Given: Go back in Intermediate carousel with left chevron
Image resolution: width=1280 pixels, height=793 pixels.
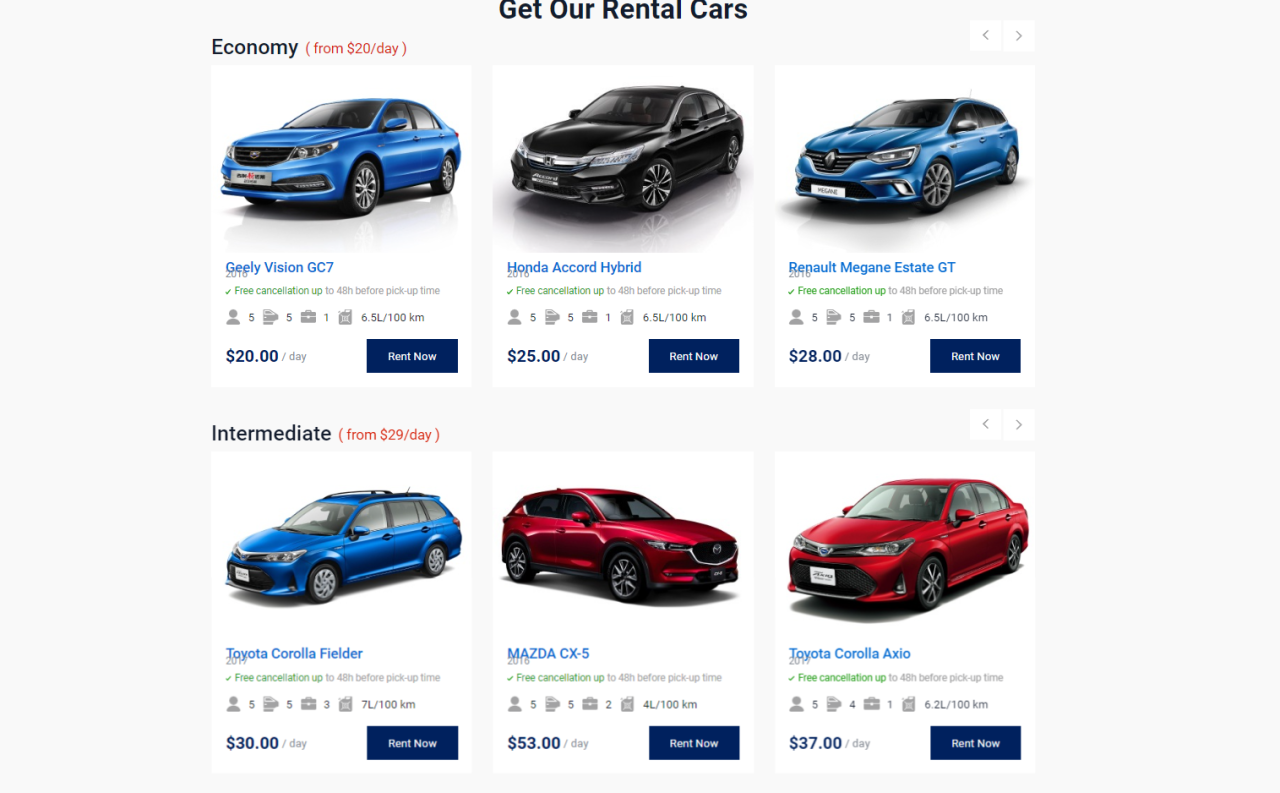Looking at the screenshot, I should click(985, 424).
